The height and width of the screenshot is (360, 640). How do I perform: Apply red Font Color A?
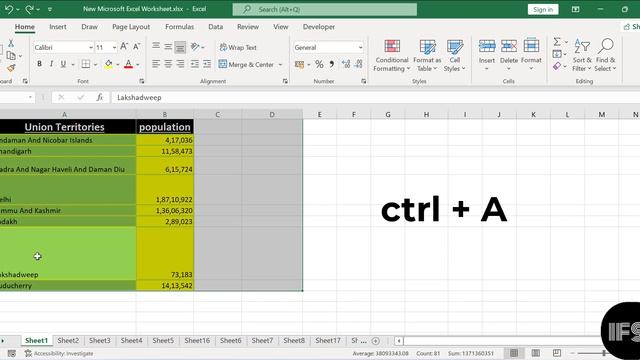(x=129, y=64)
